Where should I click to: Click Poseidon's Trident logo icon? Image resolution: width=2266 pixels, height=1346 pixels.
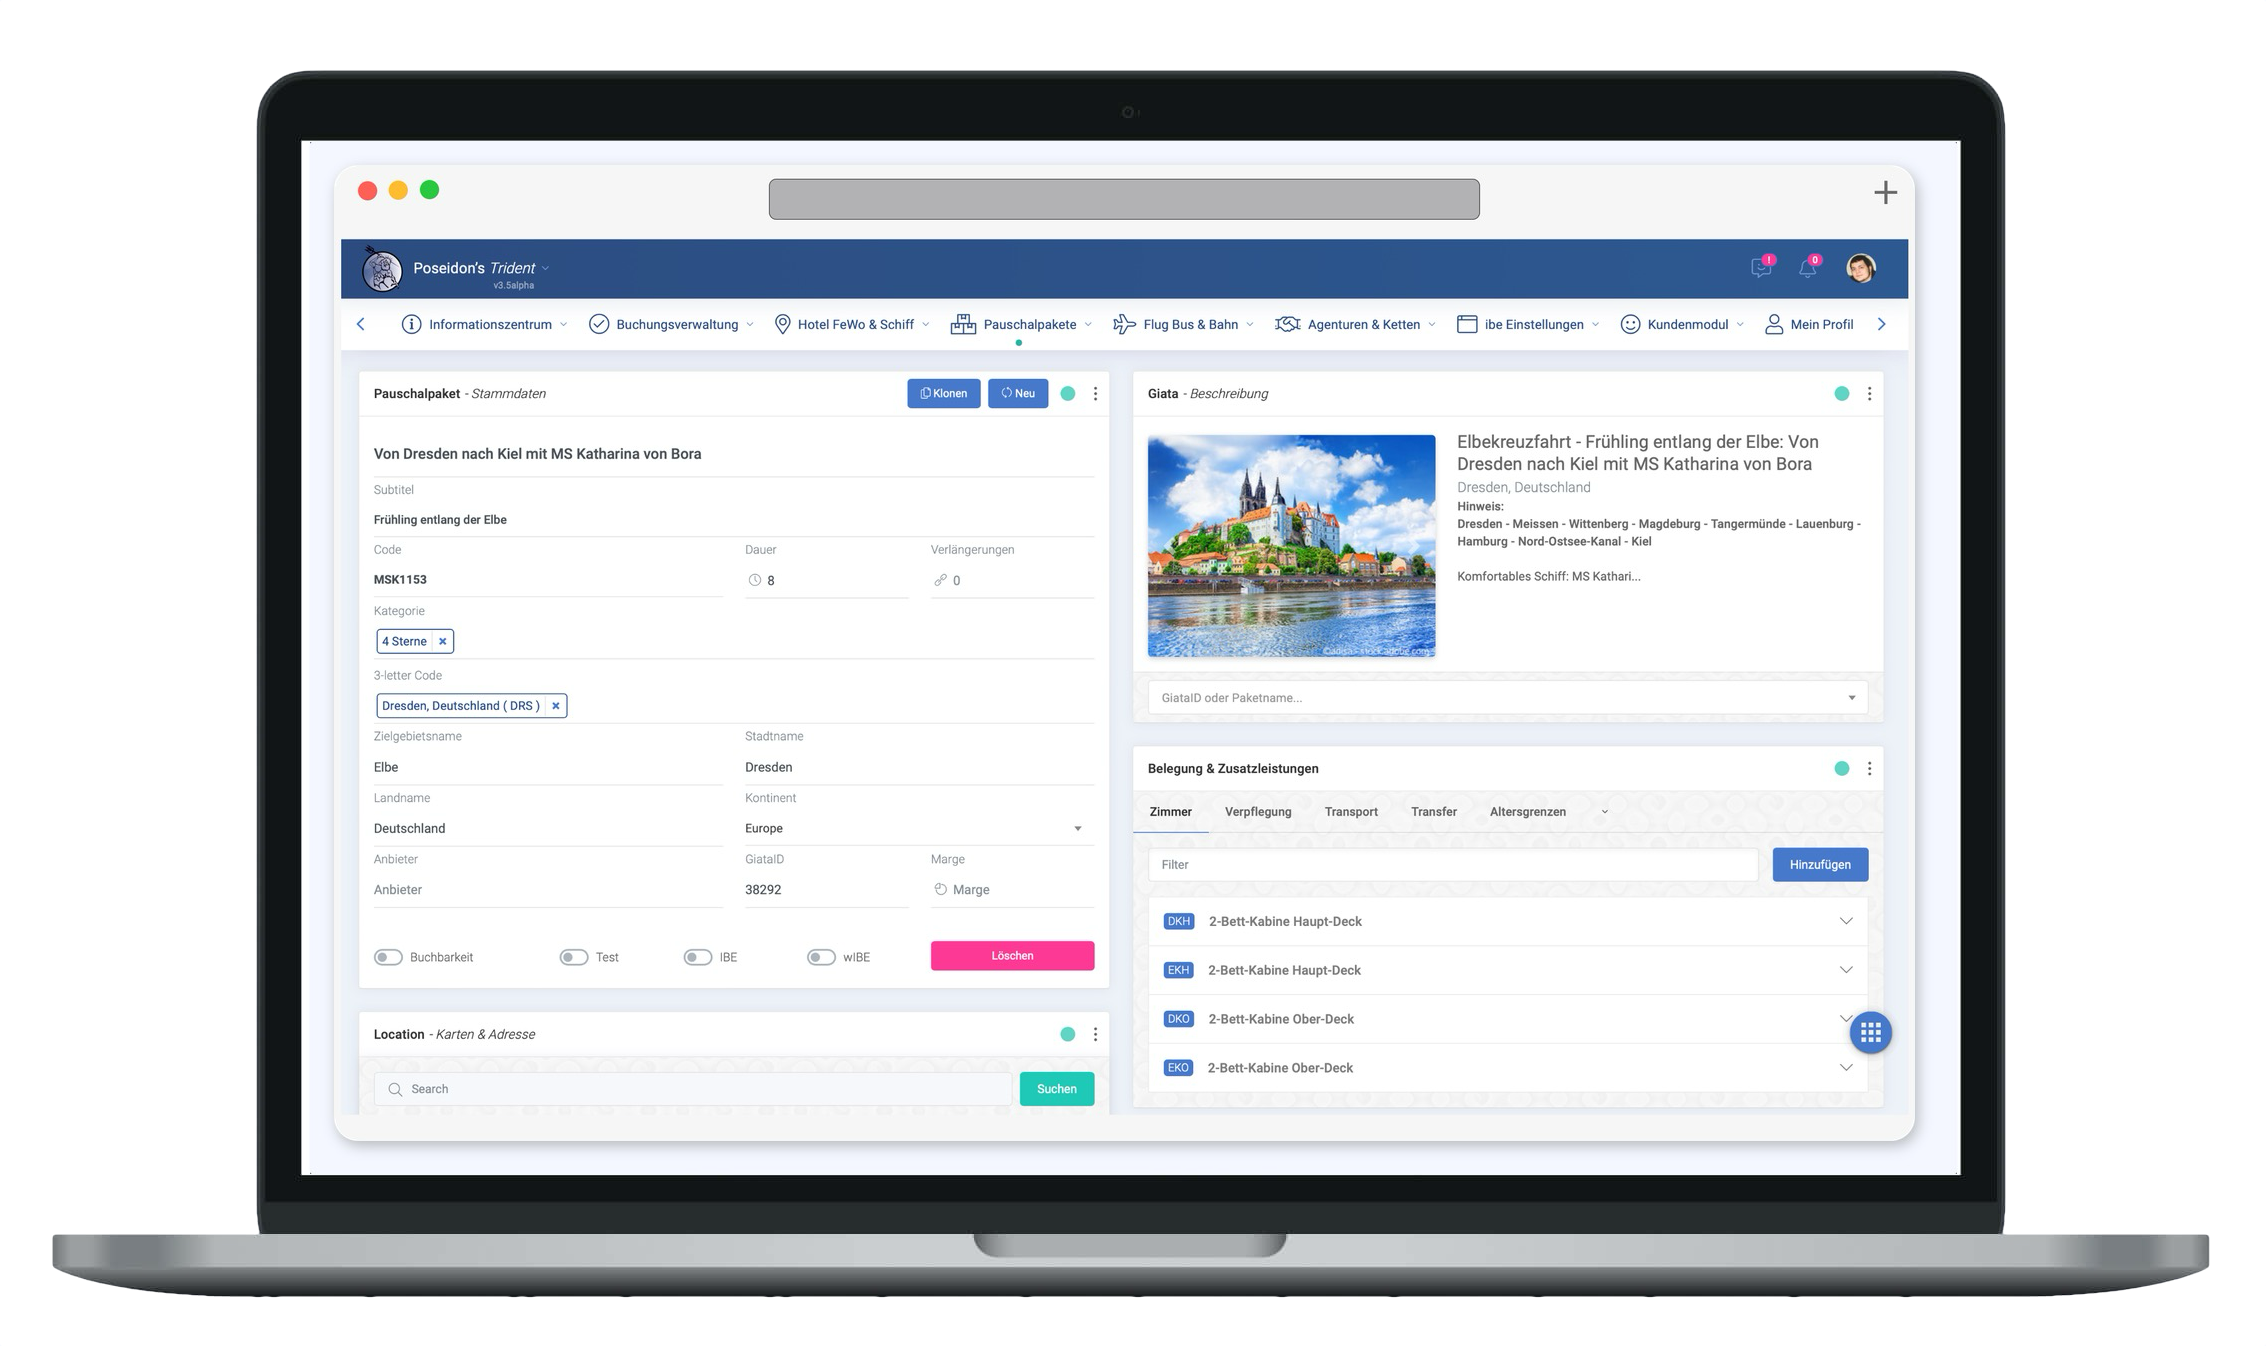[x=382, y=269]
